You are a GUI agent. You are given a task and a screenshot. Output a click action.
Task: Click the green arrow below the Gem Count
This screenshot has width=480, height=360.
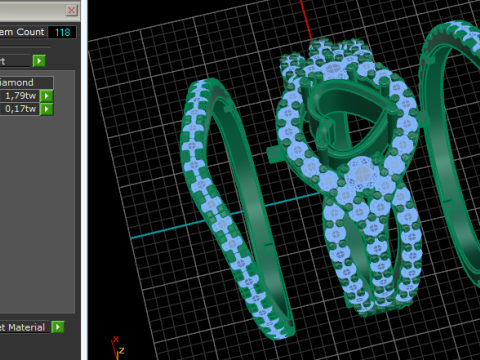pyautogui.click(x=39, y=61)
